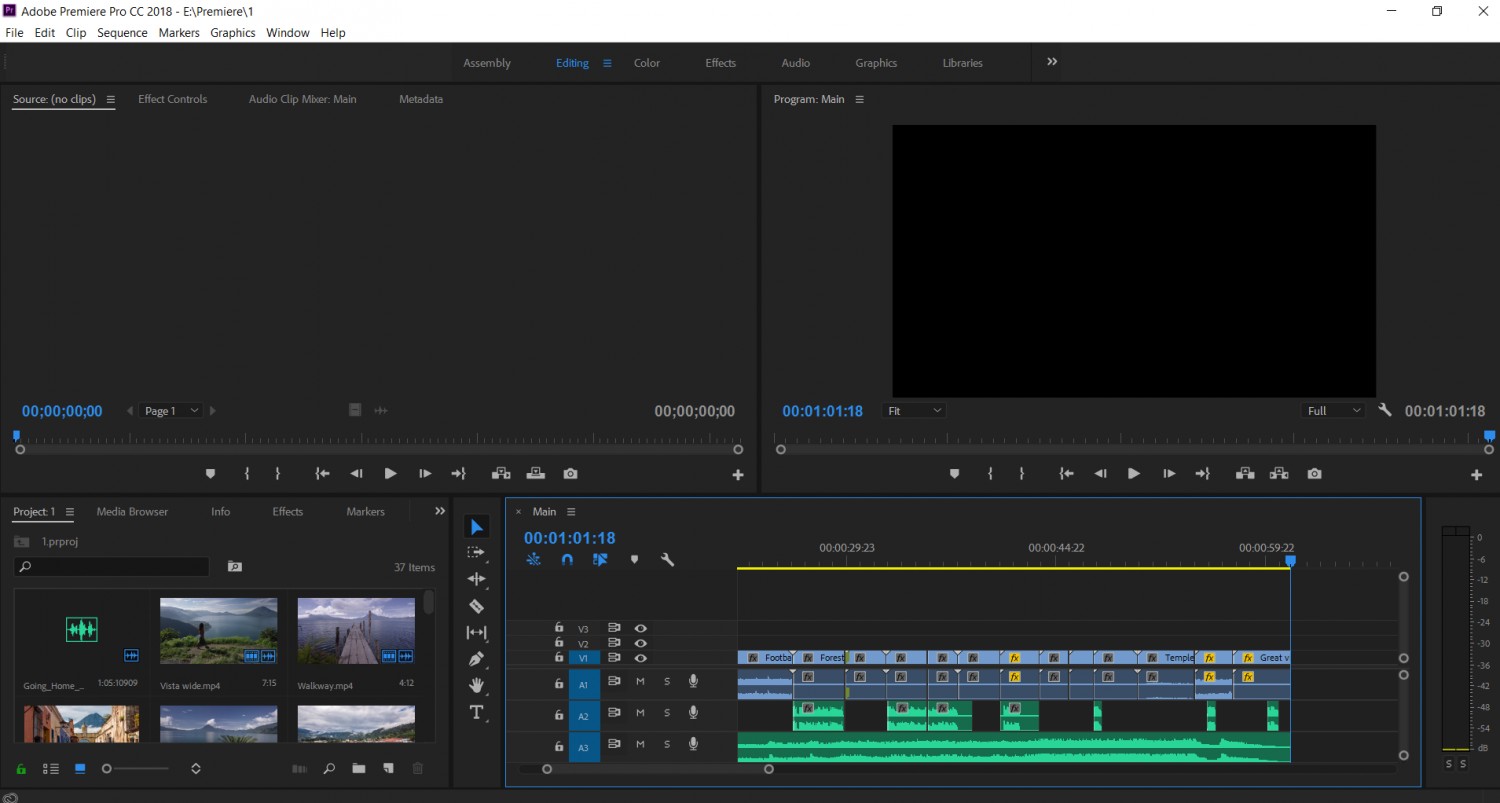Add a marker in the timeline

634,560
